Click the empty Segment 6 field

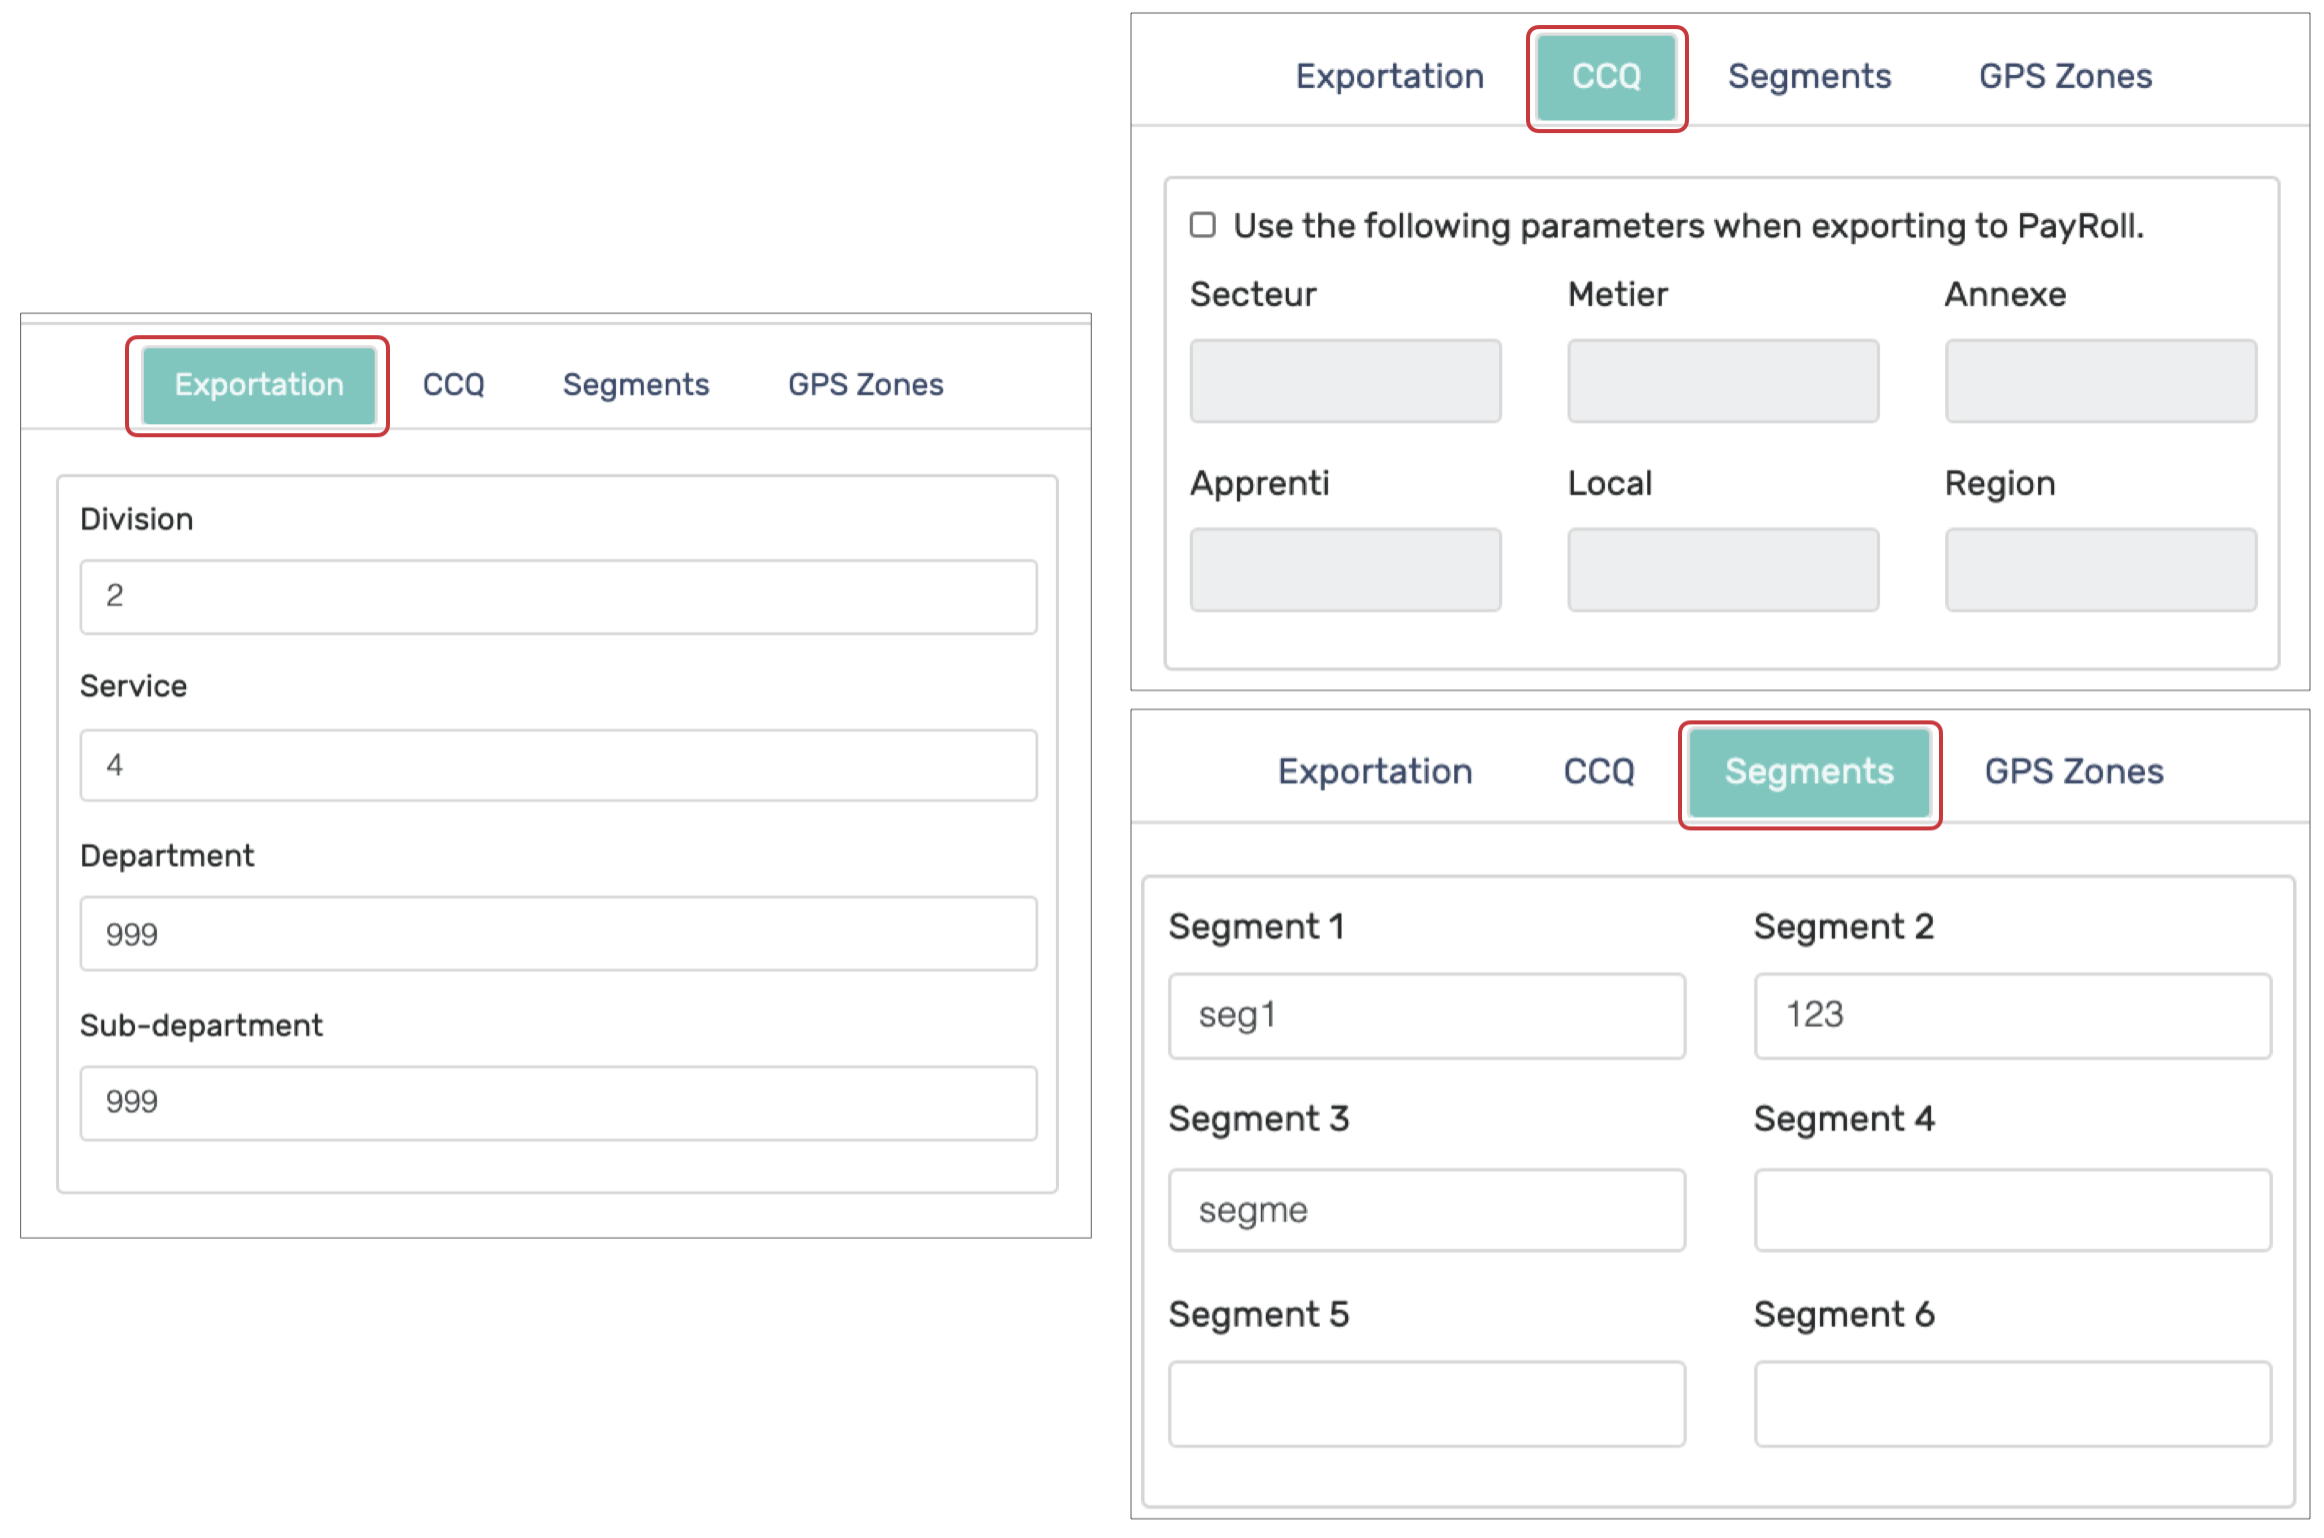coord(2012,1404)
